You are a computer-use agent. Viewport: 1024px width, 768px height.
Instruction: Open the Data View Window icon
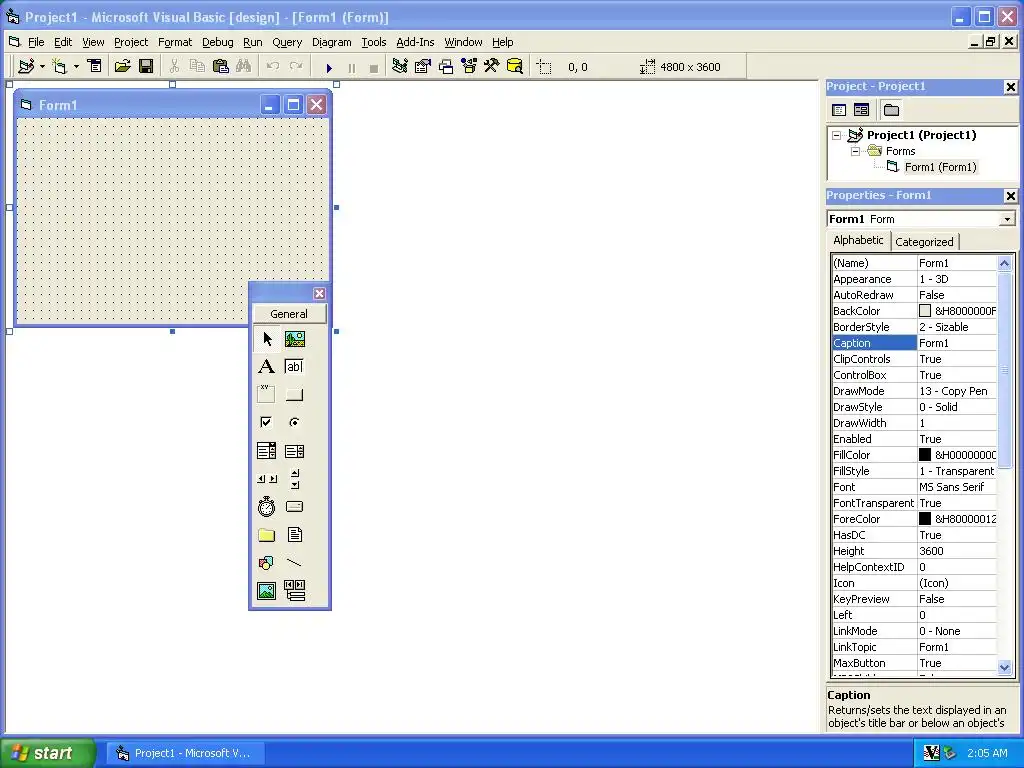[x=515, y=66]
